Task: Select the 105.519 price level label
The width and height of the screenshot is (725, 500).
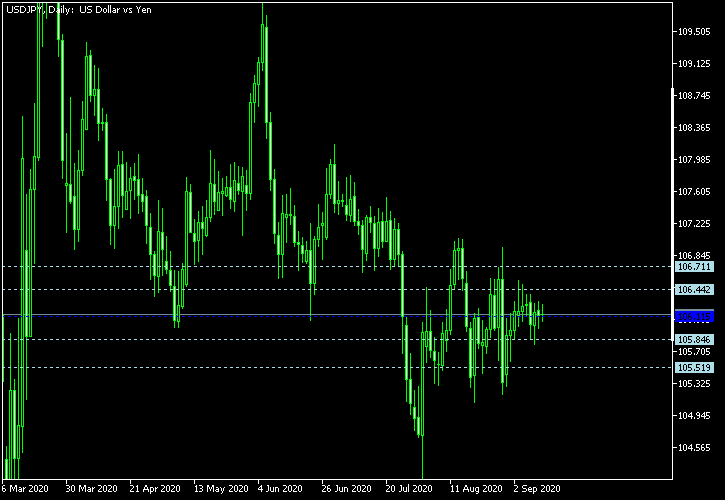Action: (694, 368)
